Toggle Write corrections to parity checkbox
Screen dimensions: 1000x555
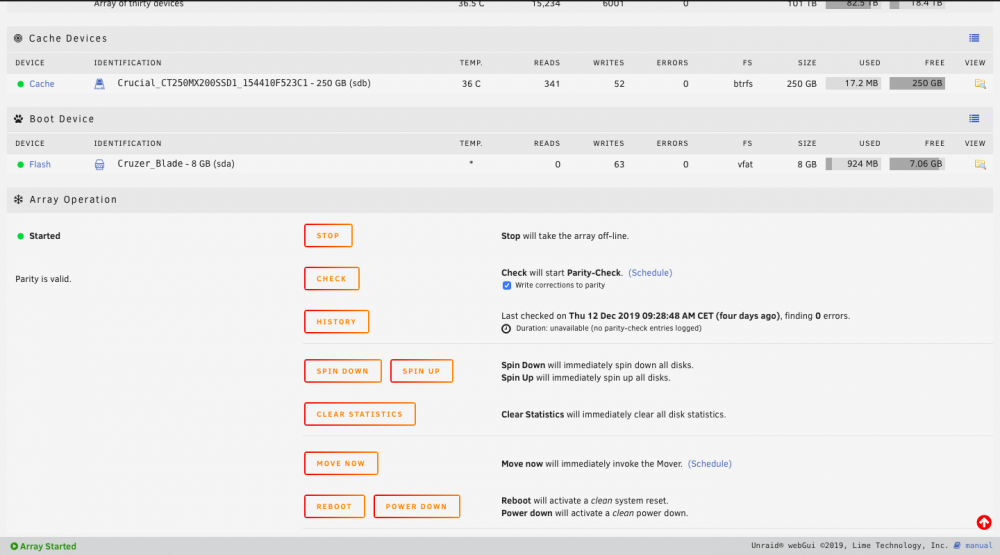point(506,285)
